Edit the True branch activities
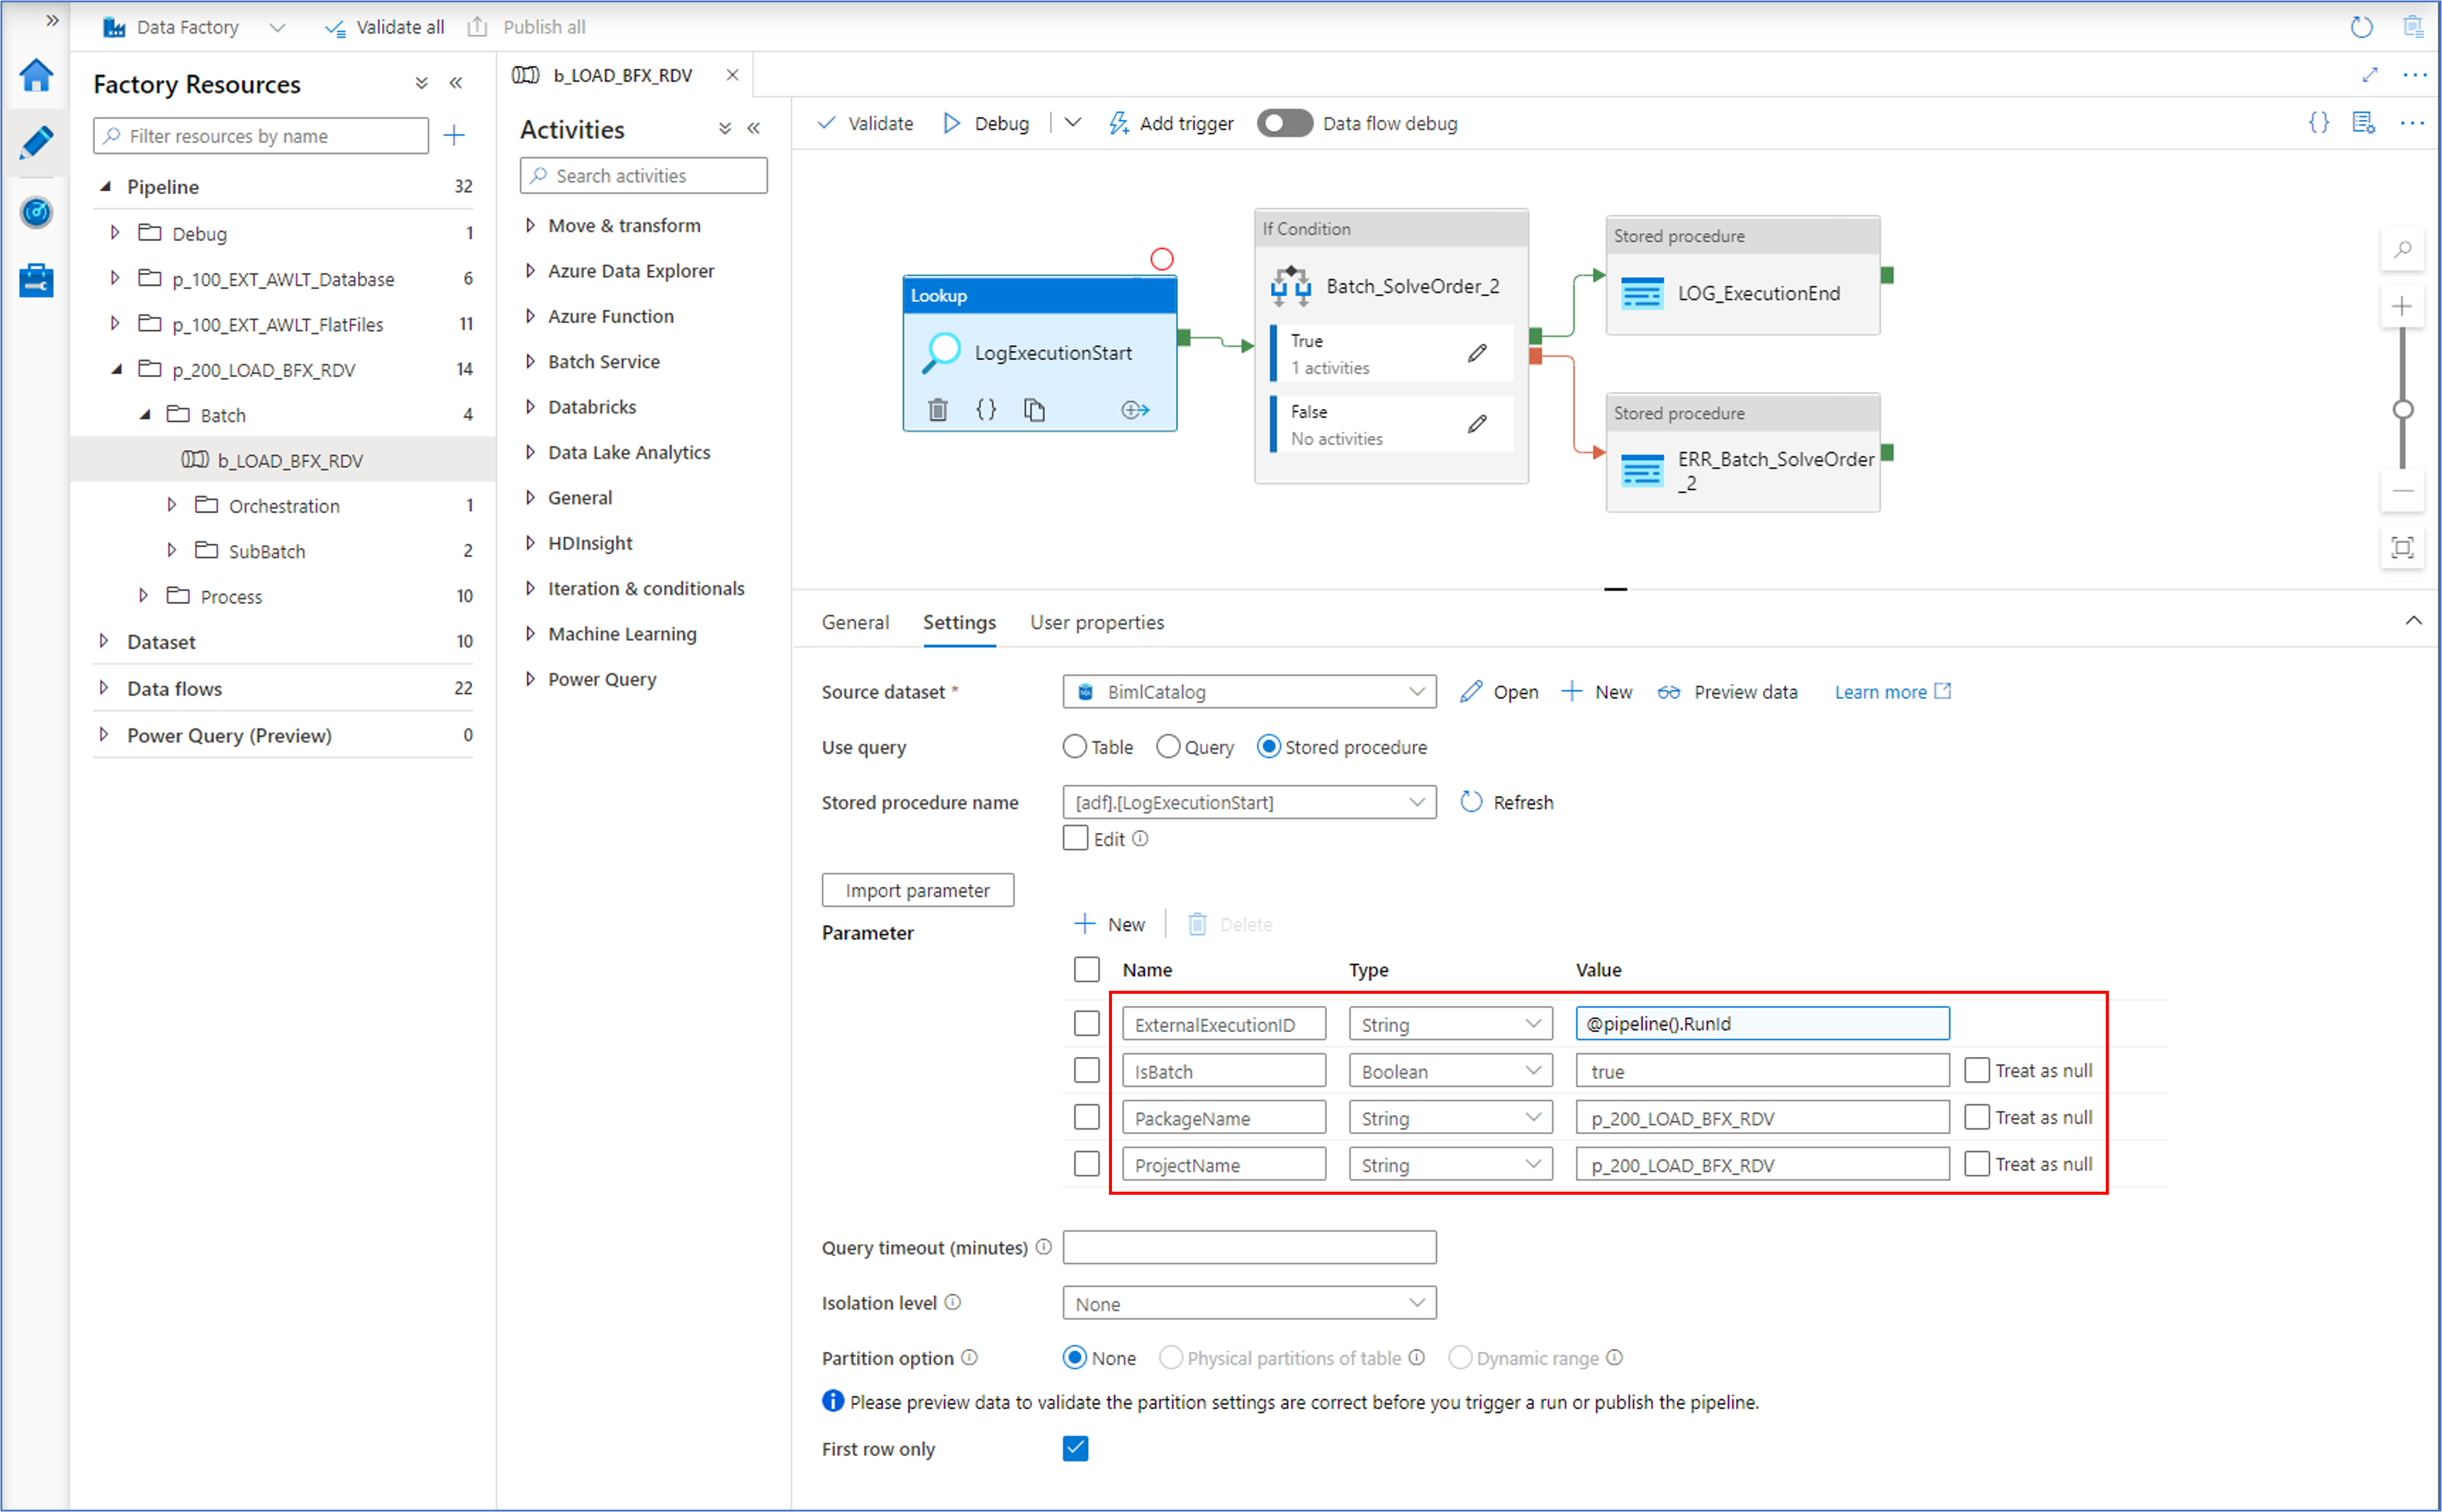 click(x=1477, y=353)
